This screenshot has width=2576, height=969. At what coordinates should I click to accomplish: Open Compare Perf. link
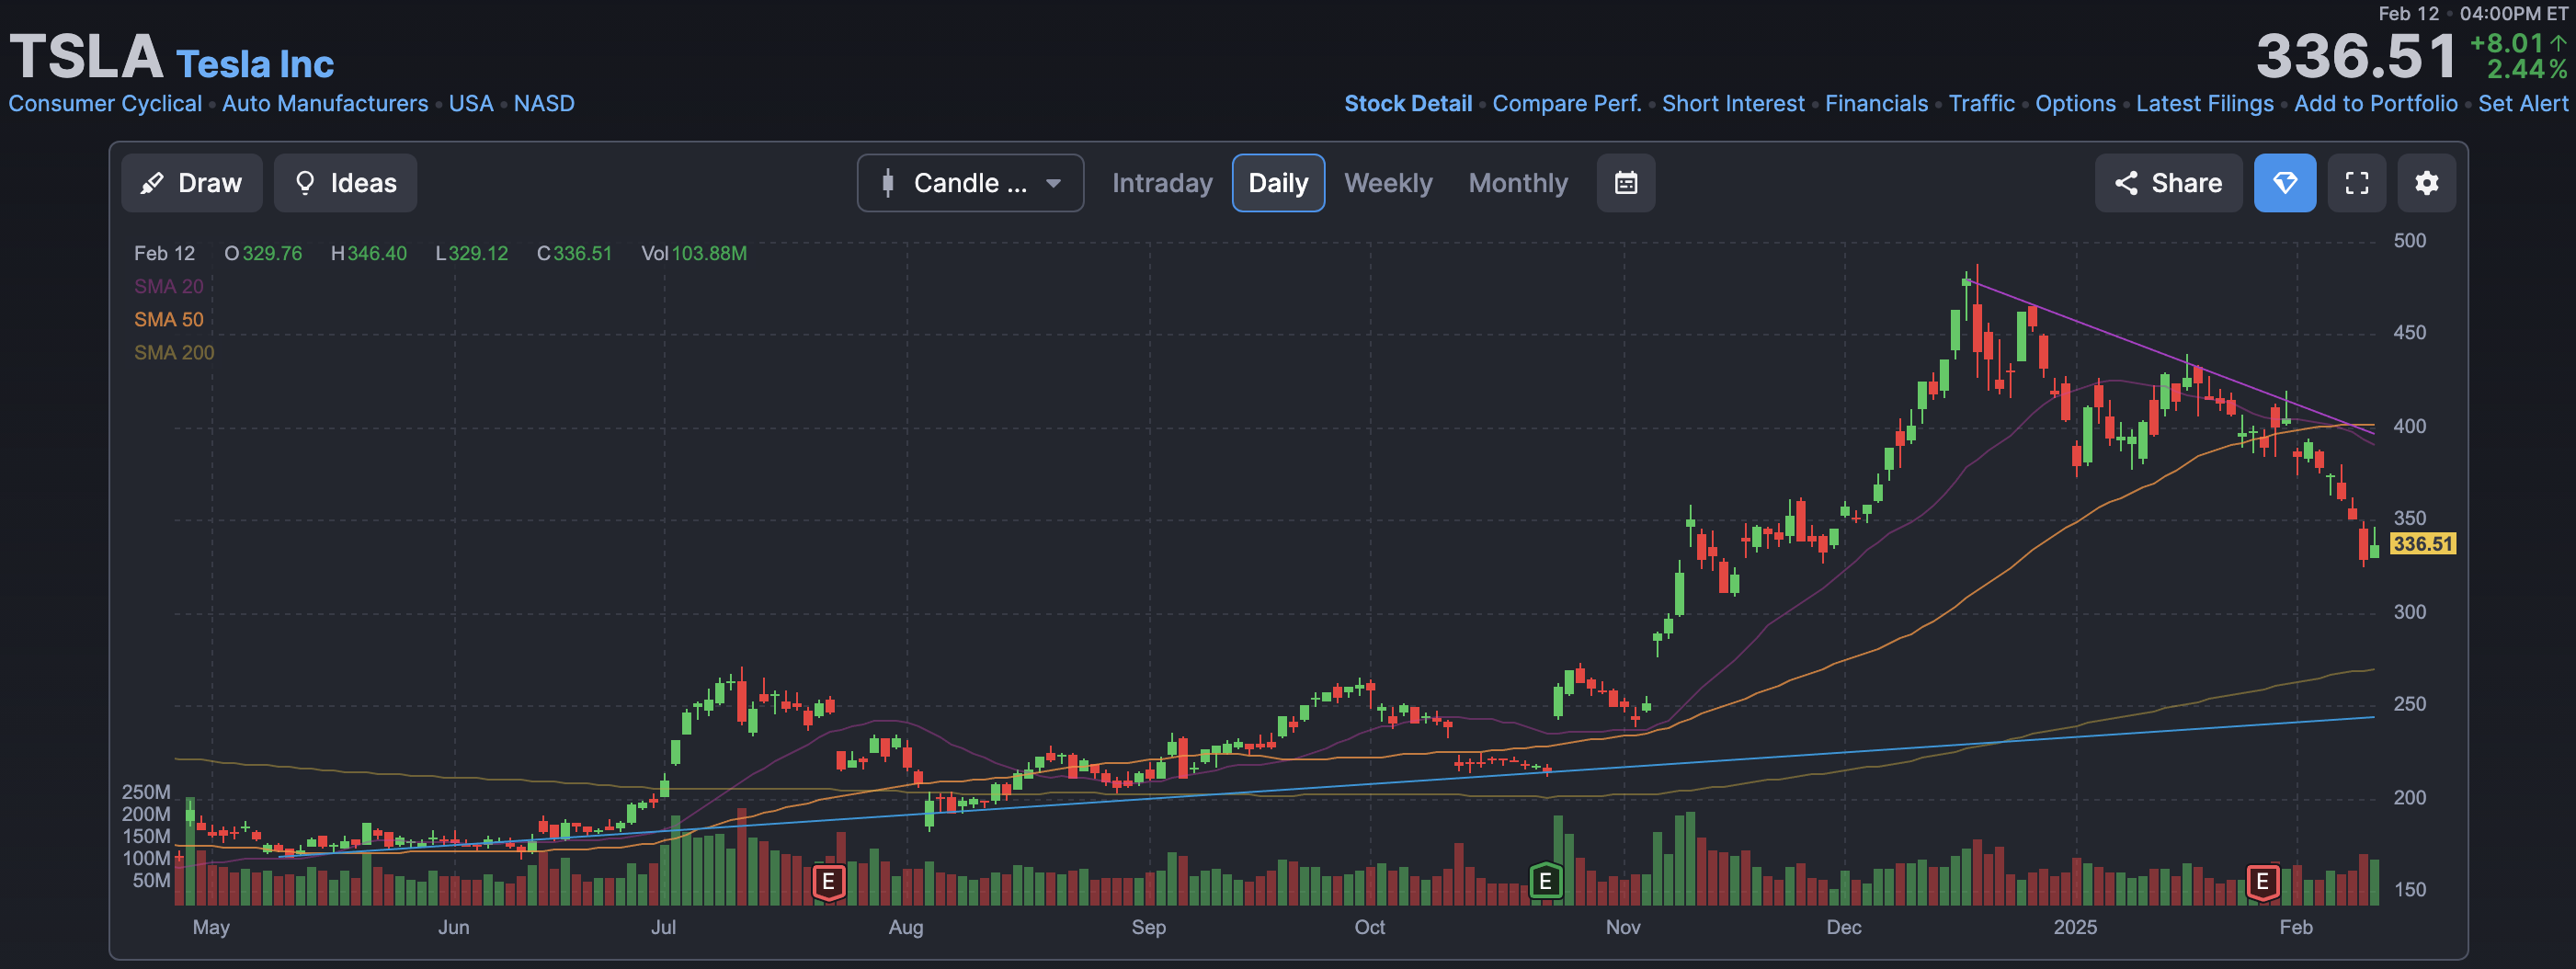(x=1567, y=104)
